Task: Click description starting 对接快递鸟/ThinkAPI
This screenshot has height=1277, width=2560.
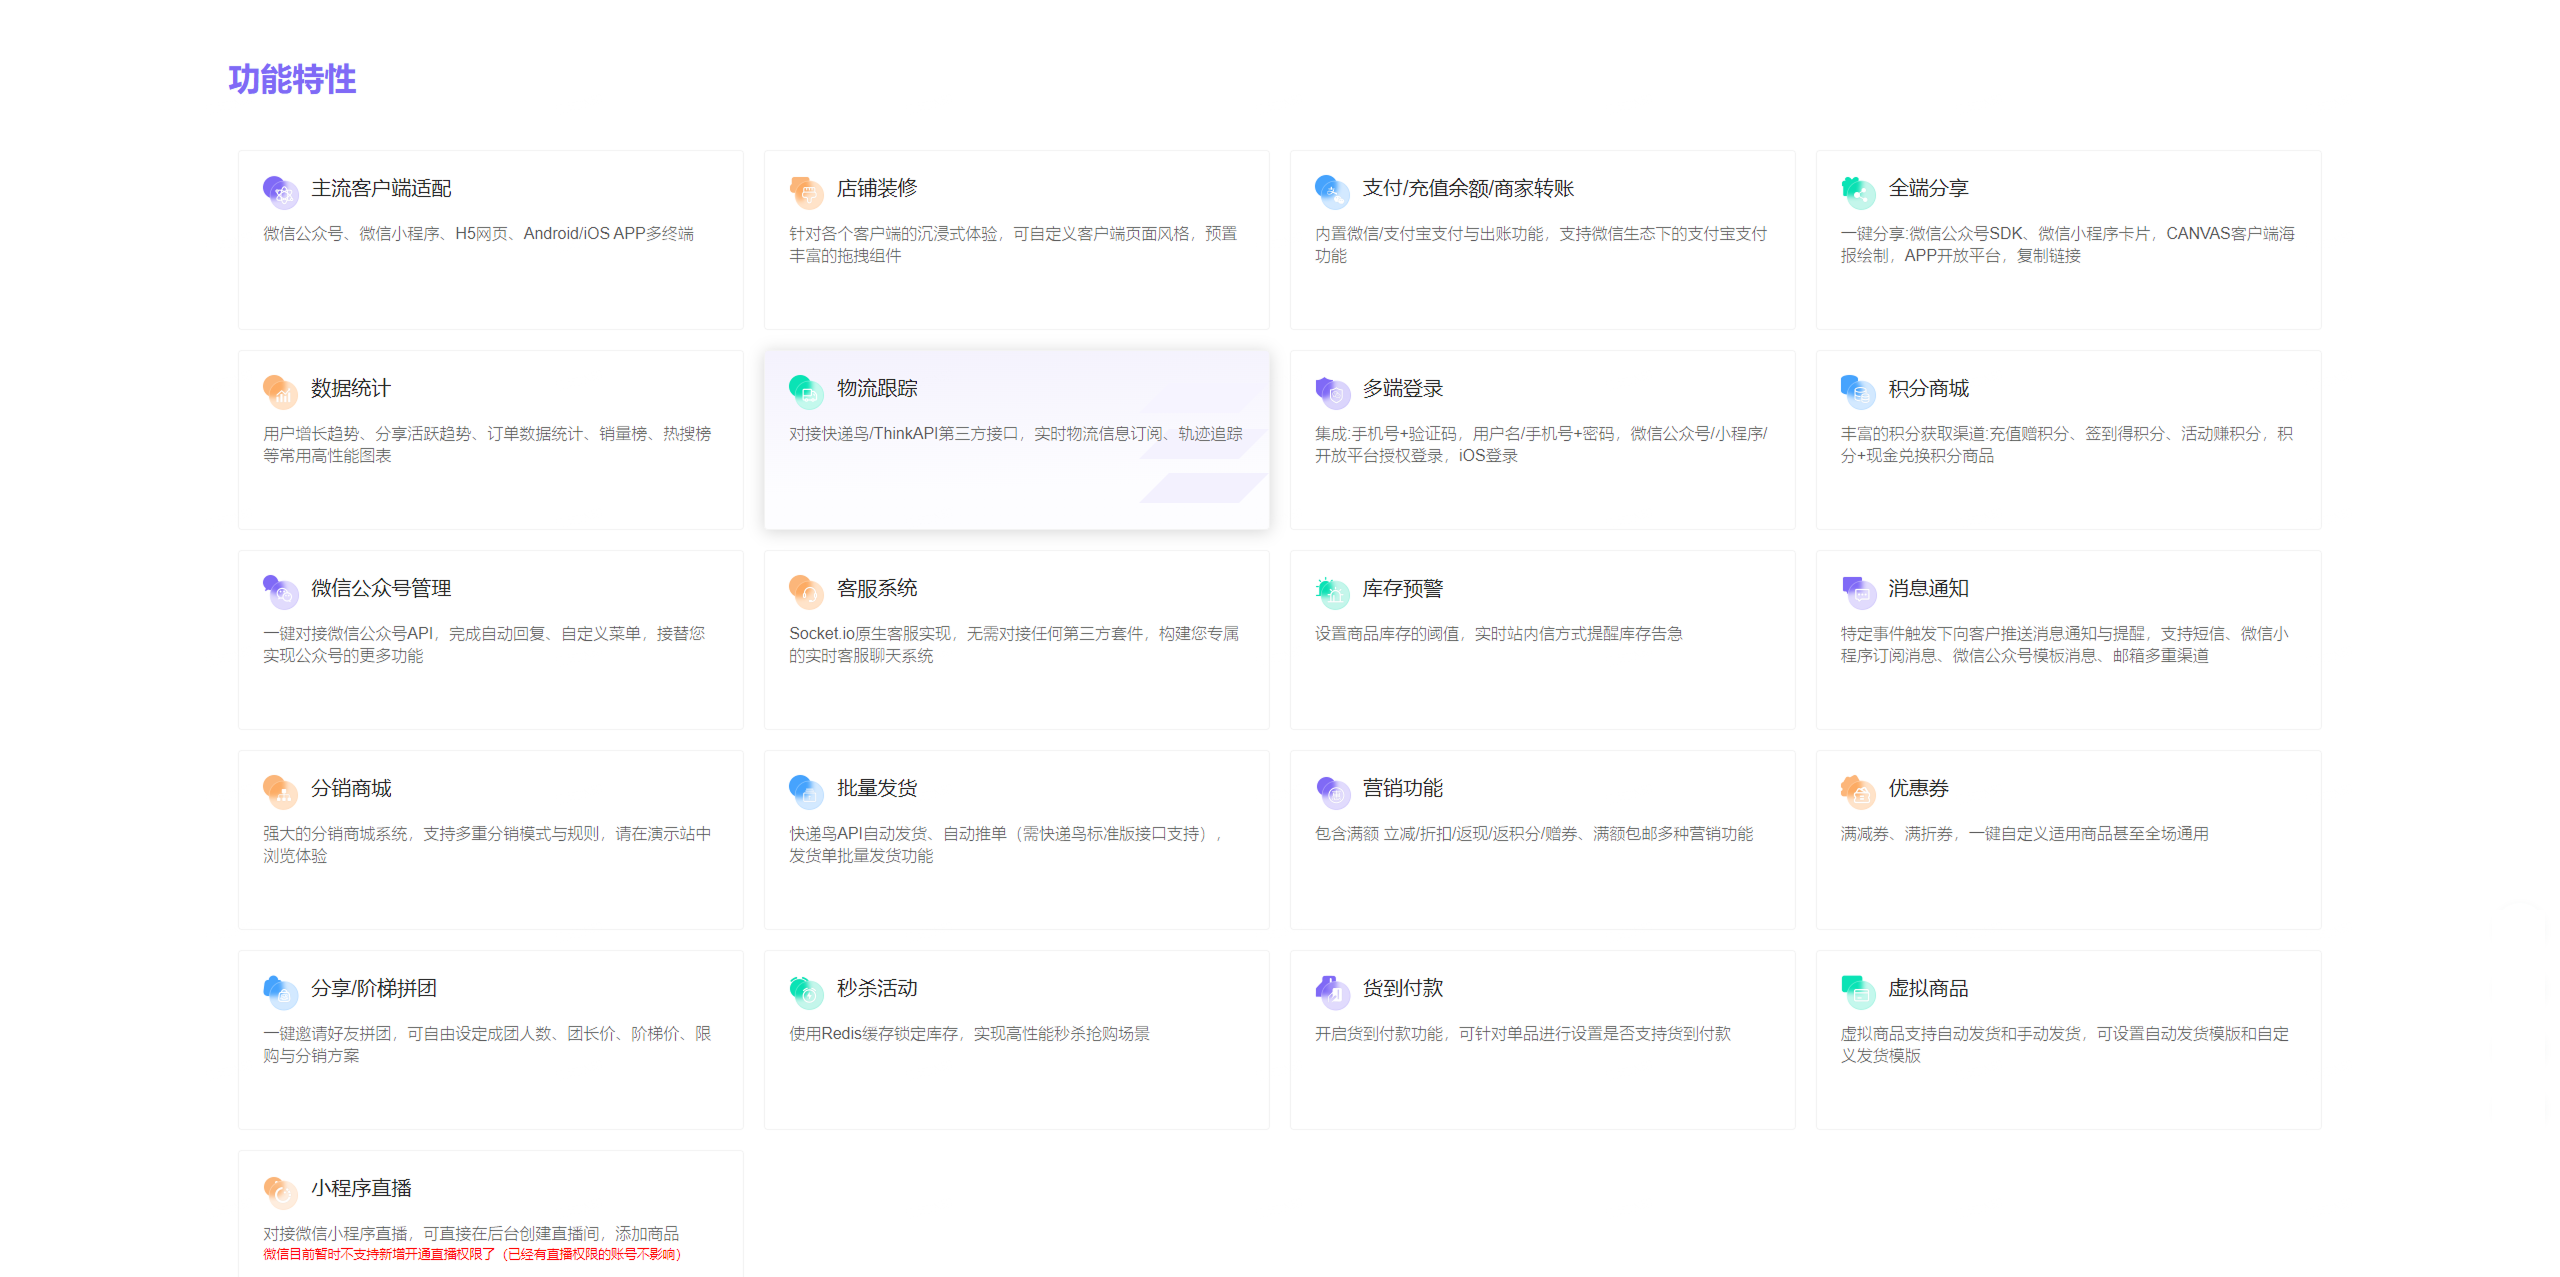Action: click(x=1016, y=433)
